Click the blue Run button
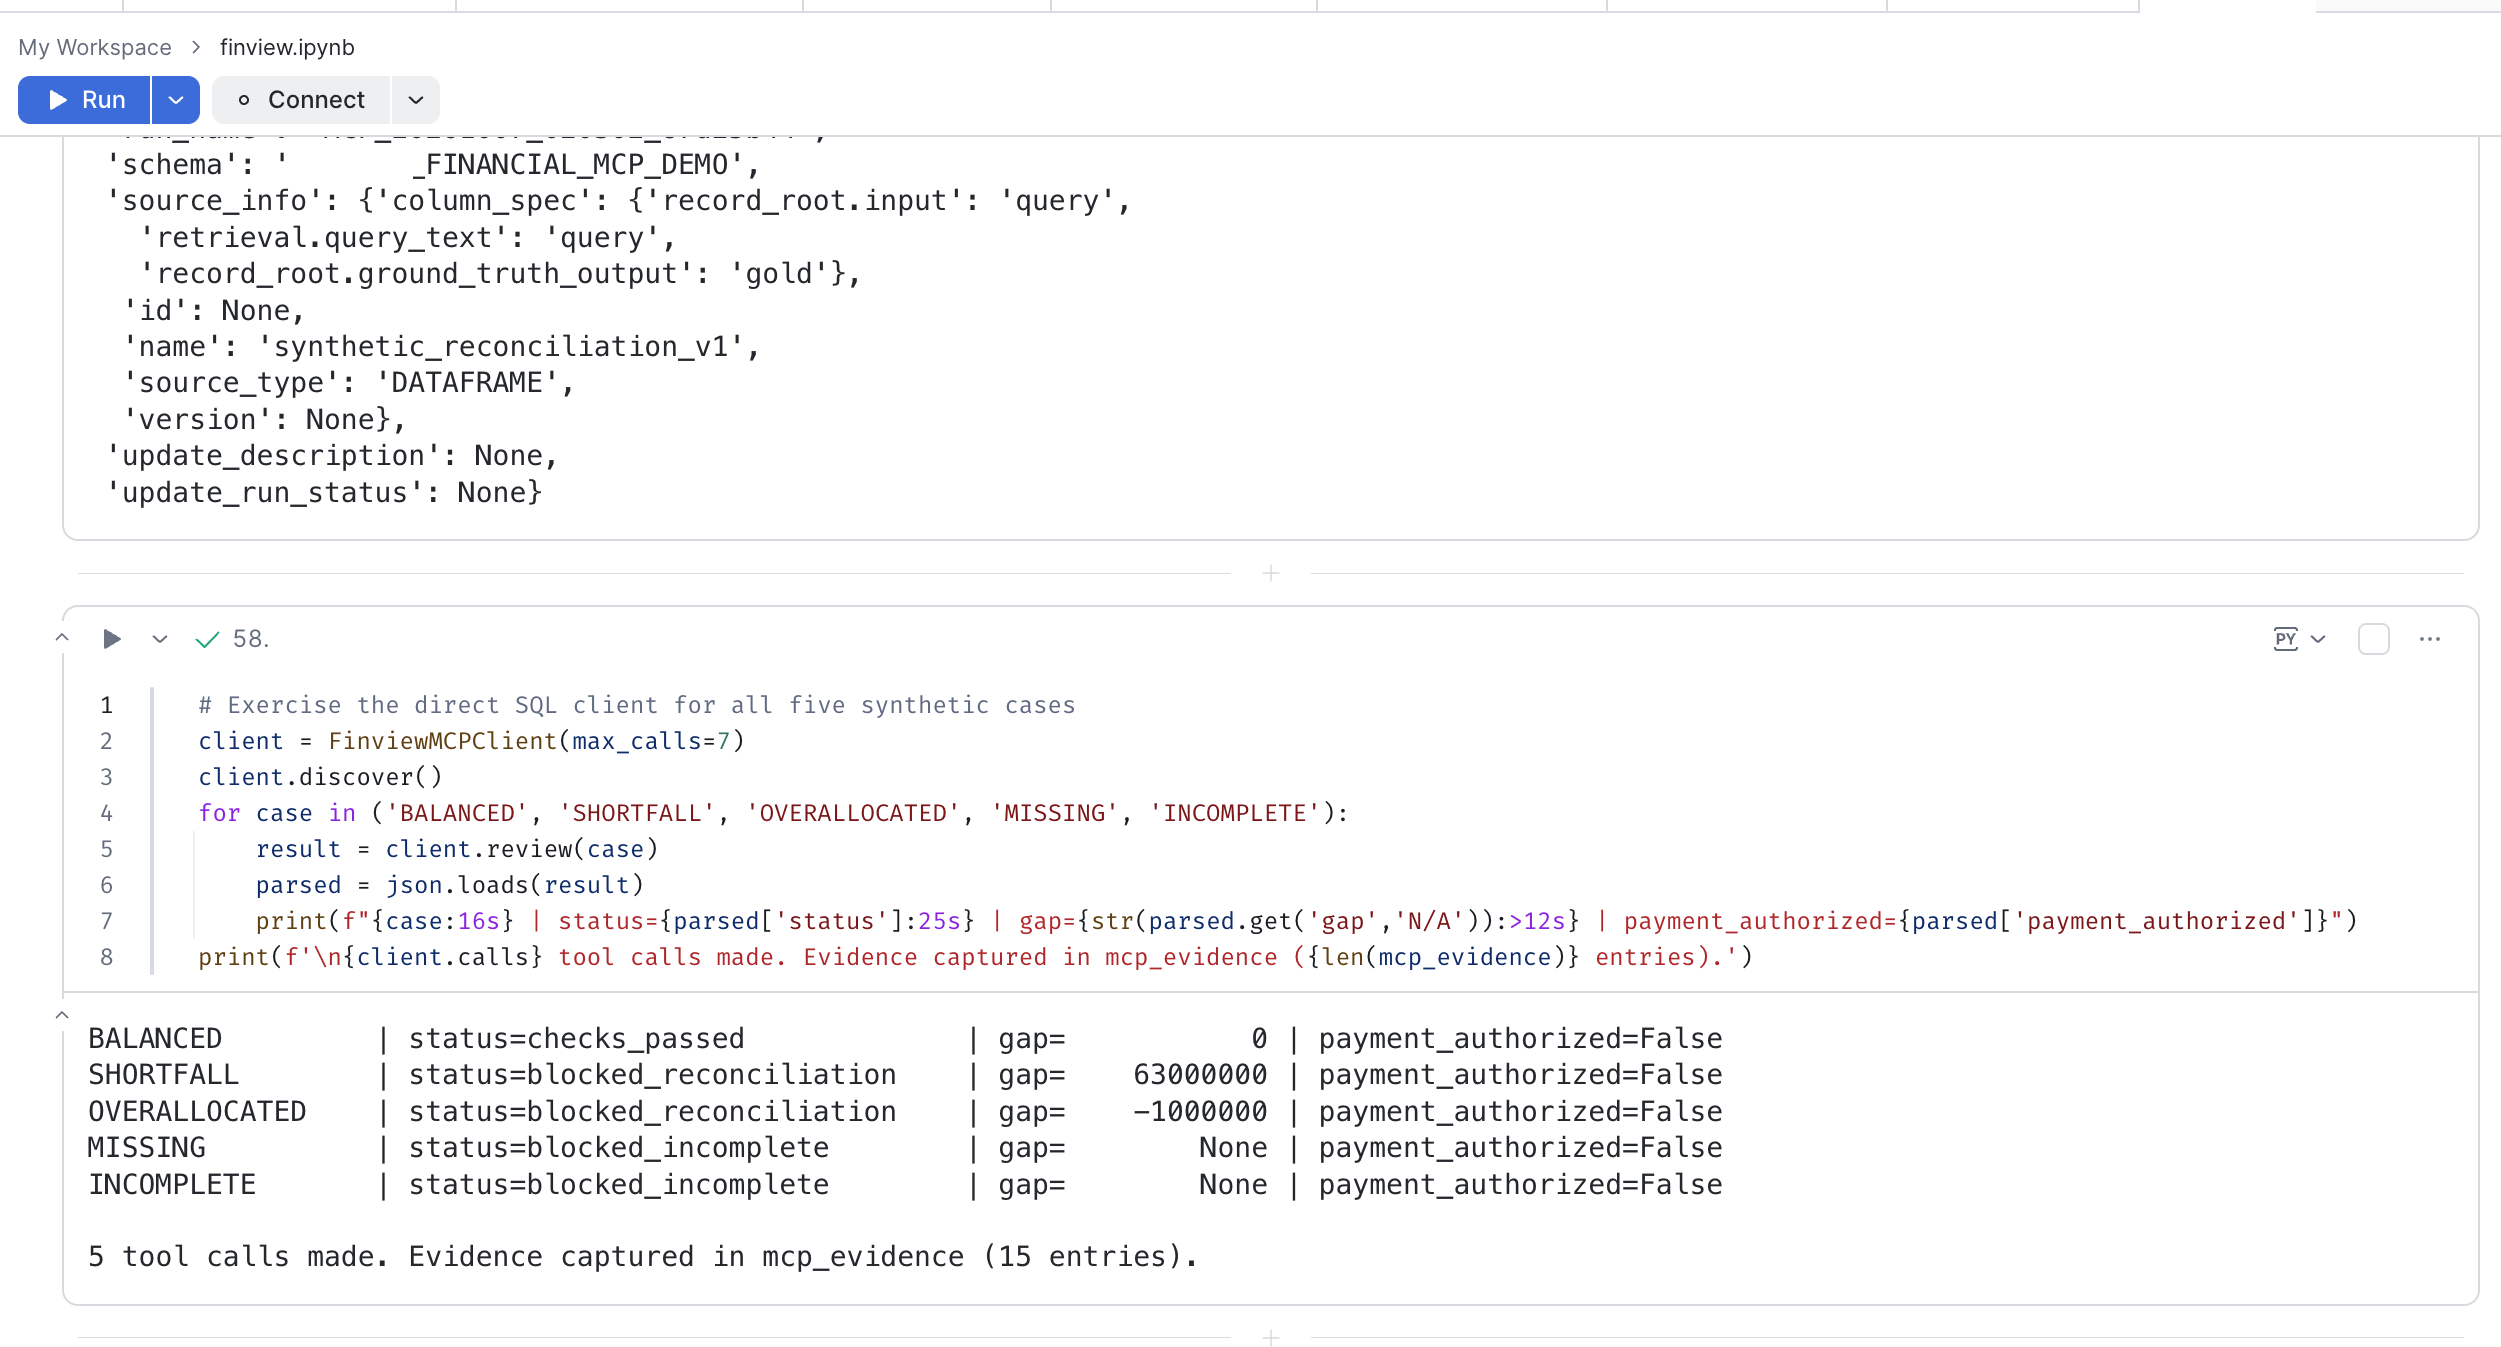Viewport: 2501px width, 1347px height. coord(85,100)
